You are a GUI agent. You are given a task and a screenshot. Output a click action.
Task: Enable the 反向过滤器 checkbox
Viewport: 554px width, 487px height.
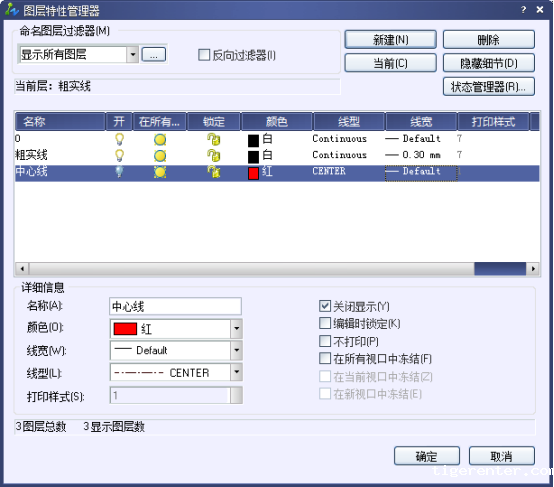tap(204, 55)
